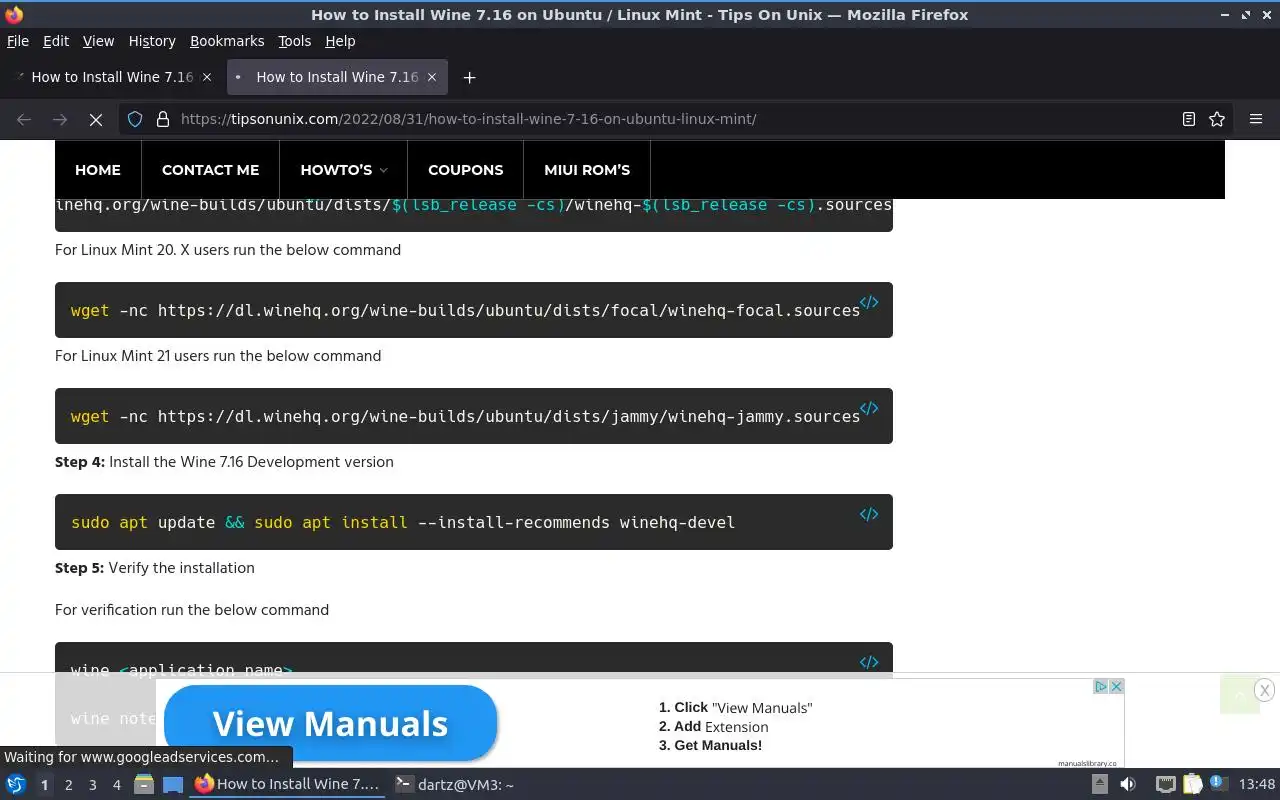Image resolution: width=1280 pixels, height=800 pixels.
Task: Open the start menu launcher
Action: click(16, 785)
